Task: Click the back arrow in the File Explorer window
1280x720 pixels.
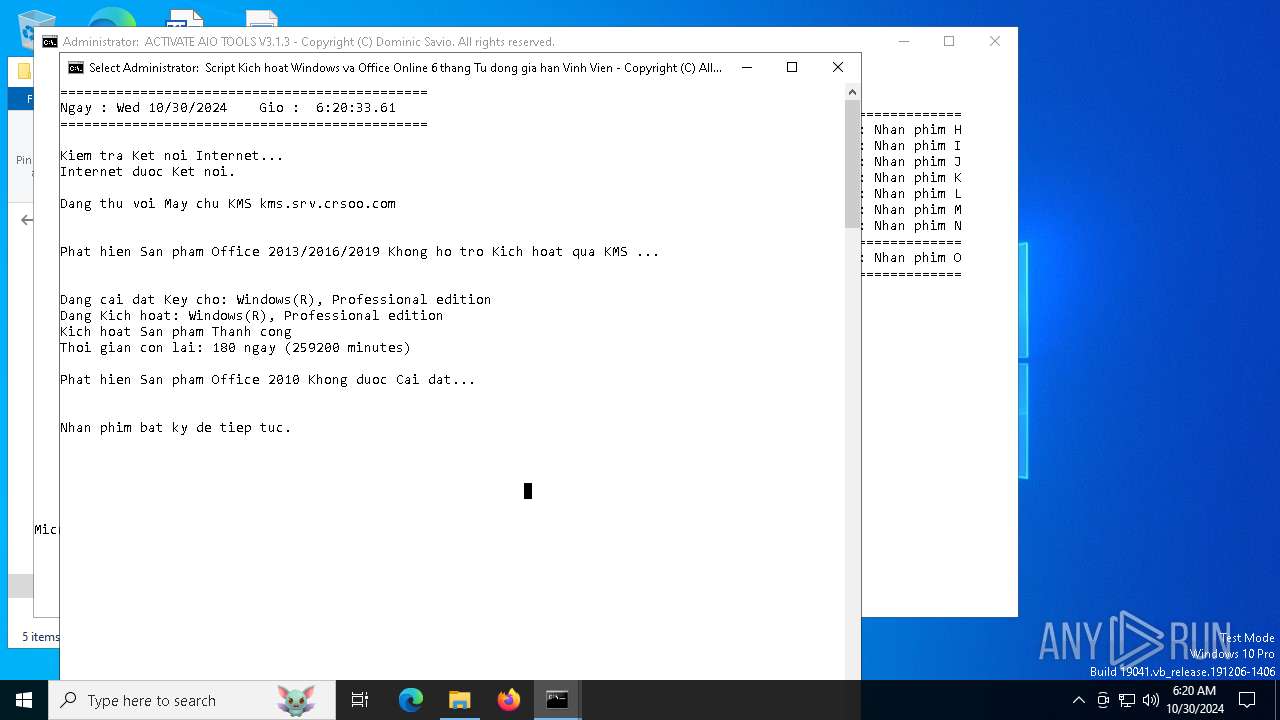Action: tap(27, 220)
